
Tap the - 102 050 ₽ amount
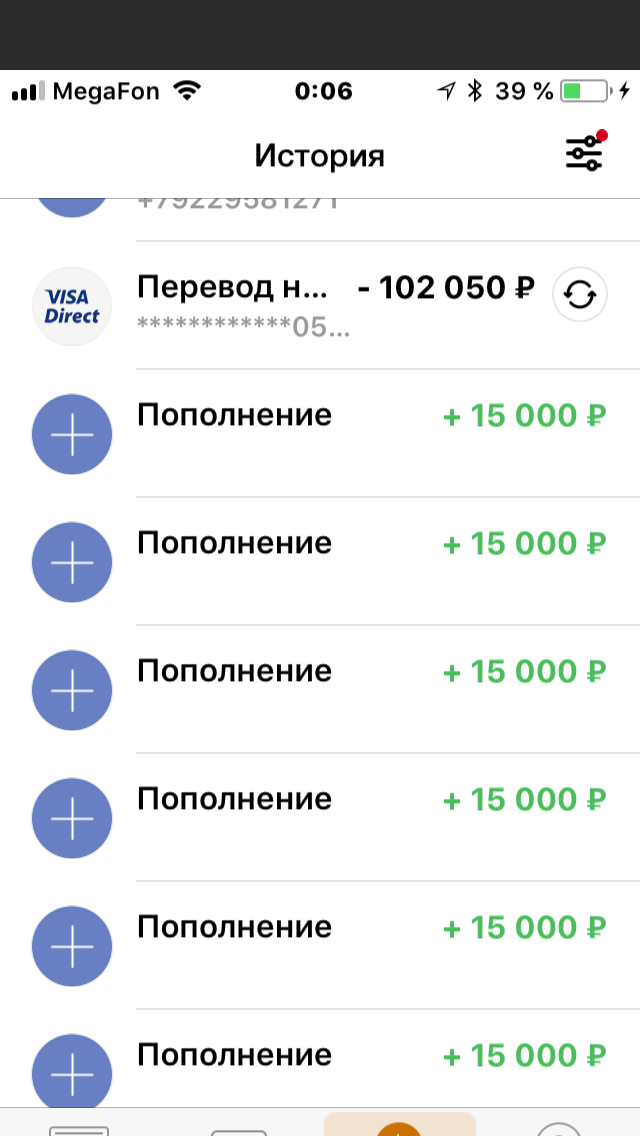(446, 288)
